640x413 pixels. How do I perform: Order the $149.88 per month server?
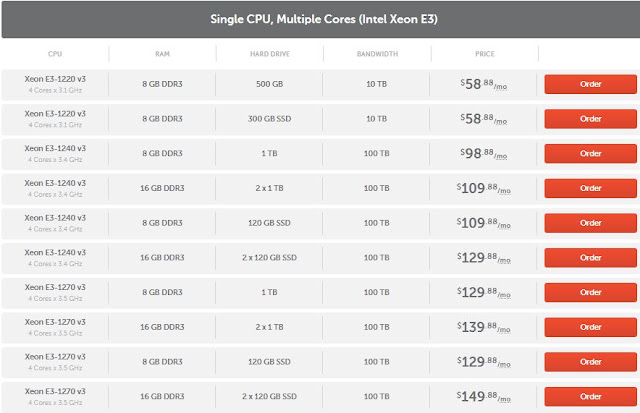[590, 396]
